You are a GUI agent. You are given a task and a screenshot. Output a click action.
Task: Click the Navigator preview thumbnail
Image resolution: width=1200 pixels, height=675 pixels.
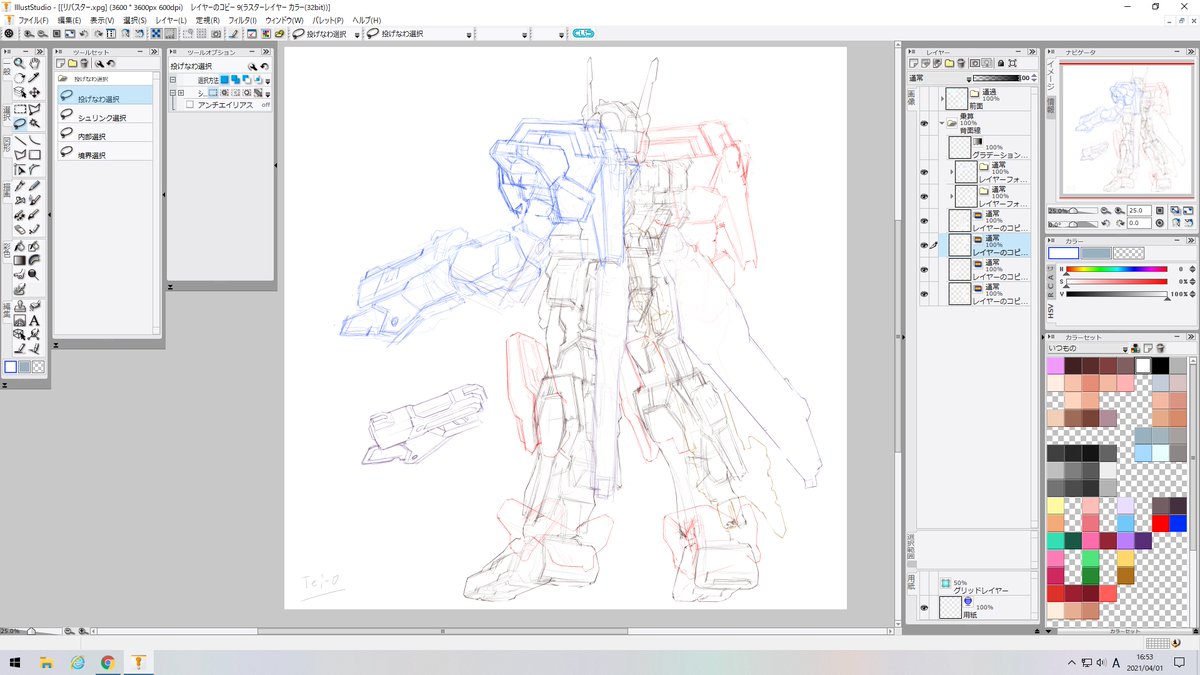click(x=1126, y=128)
